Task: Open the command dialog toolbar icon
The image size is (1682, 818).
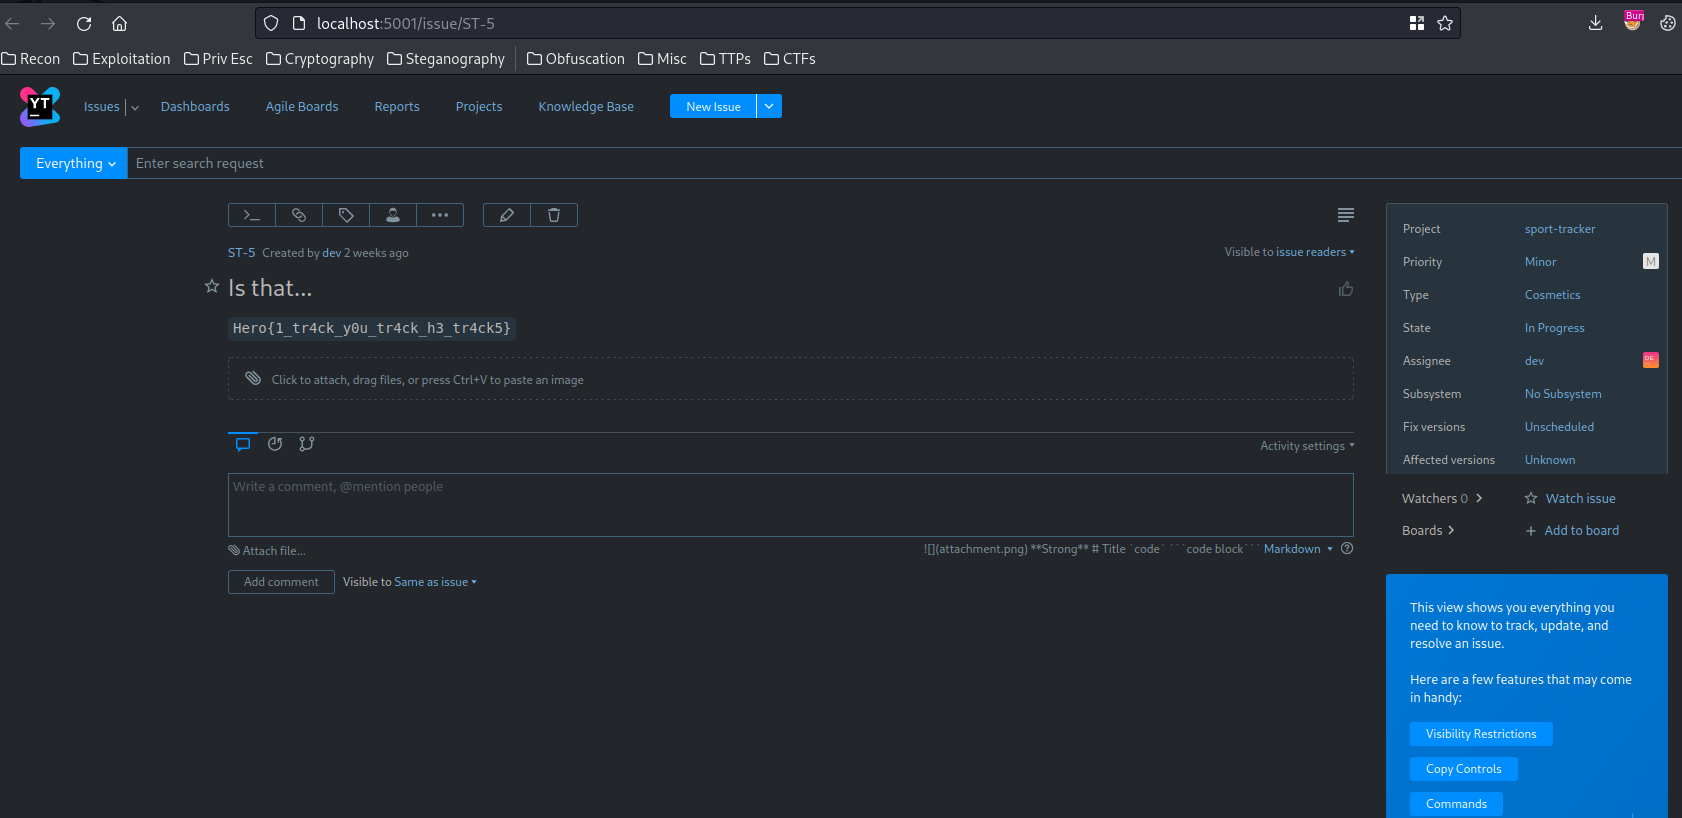Action: click(252, 215)
